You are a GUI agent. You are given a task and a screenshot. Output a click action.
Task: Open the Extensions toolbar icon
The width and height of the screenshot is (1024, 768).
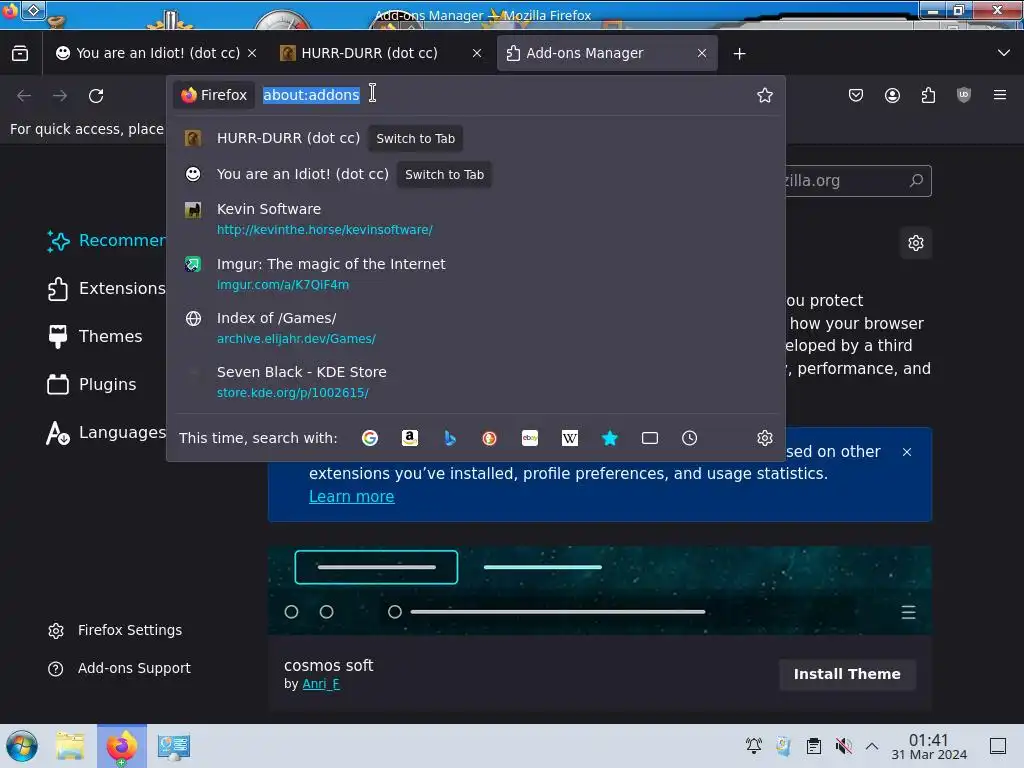tap(928, 95)
